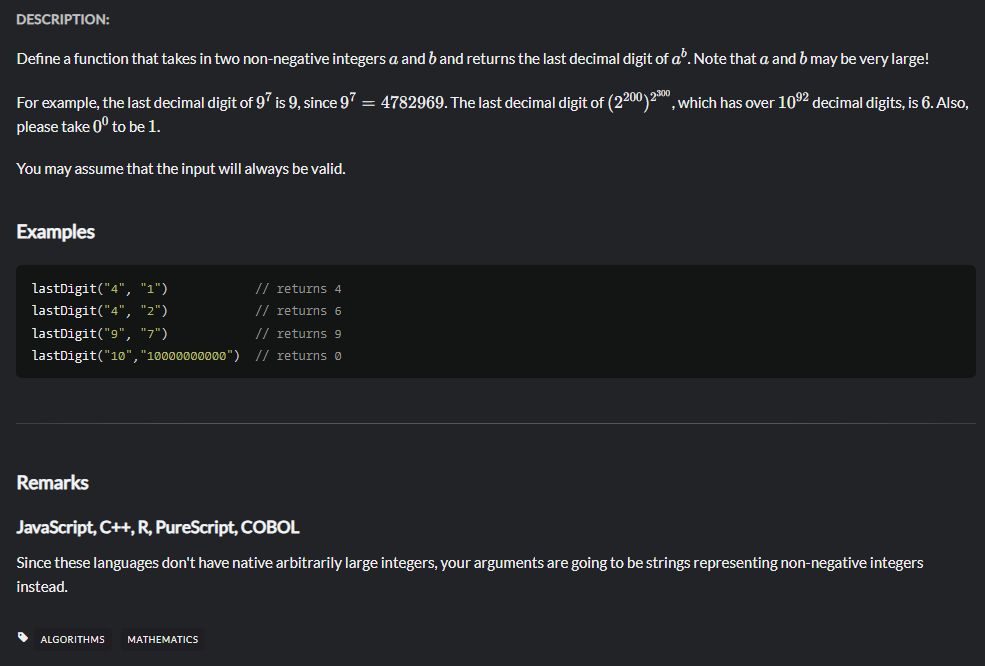
Task: Click the "10000000000" string argument in code
Action: point(187,356)
